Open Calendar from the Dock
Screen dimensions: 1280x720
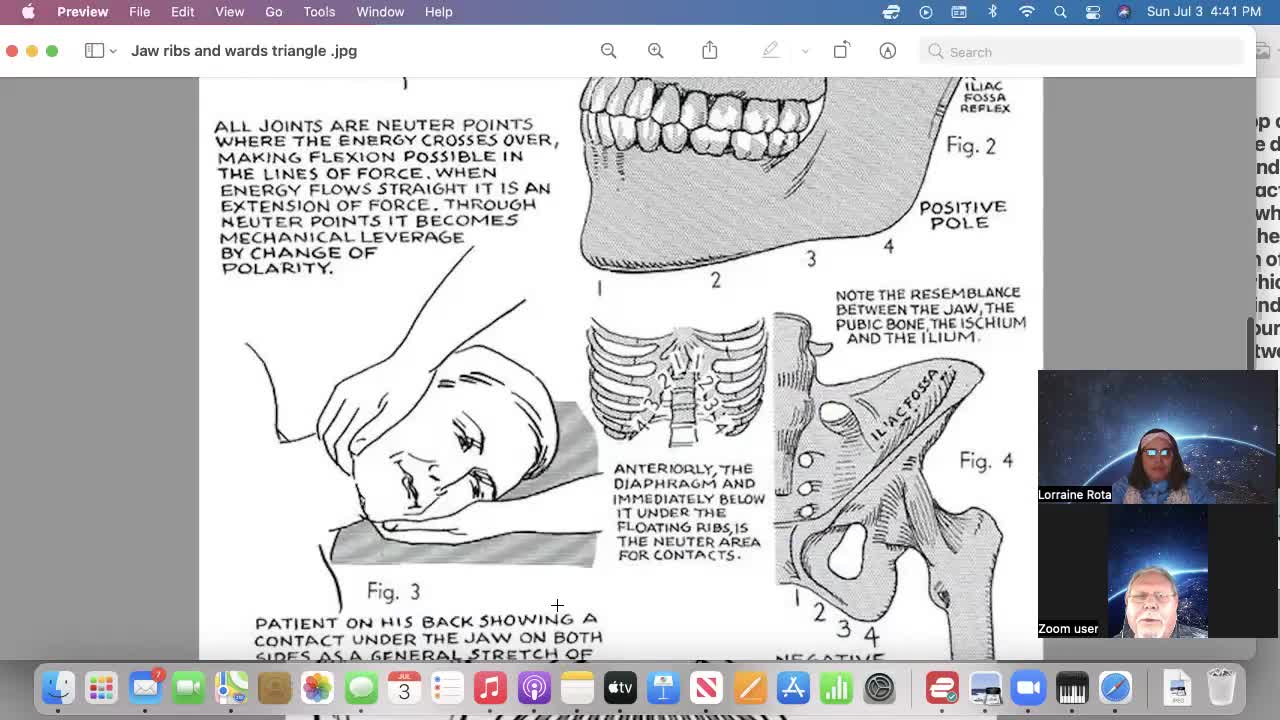404,687
